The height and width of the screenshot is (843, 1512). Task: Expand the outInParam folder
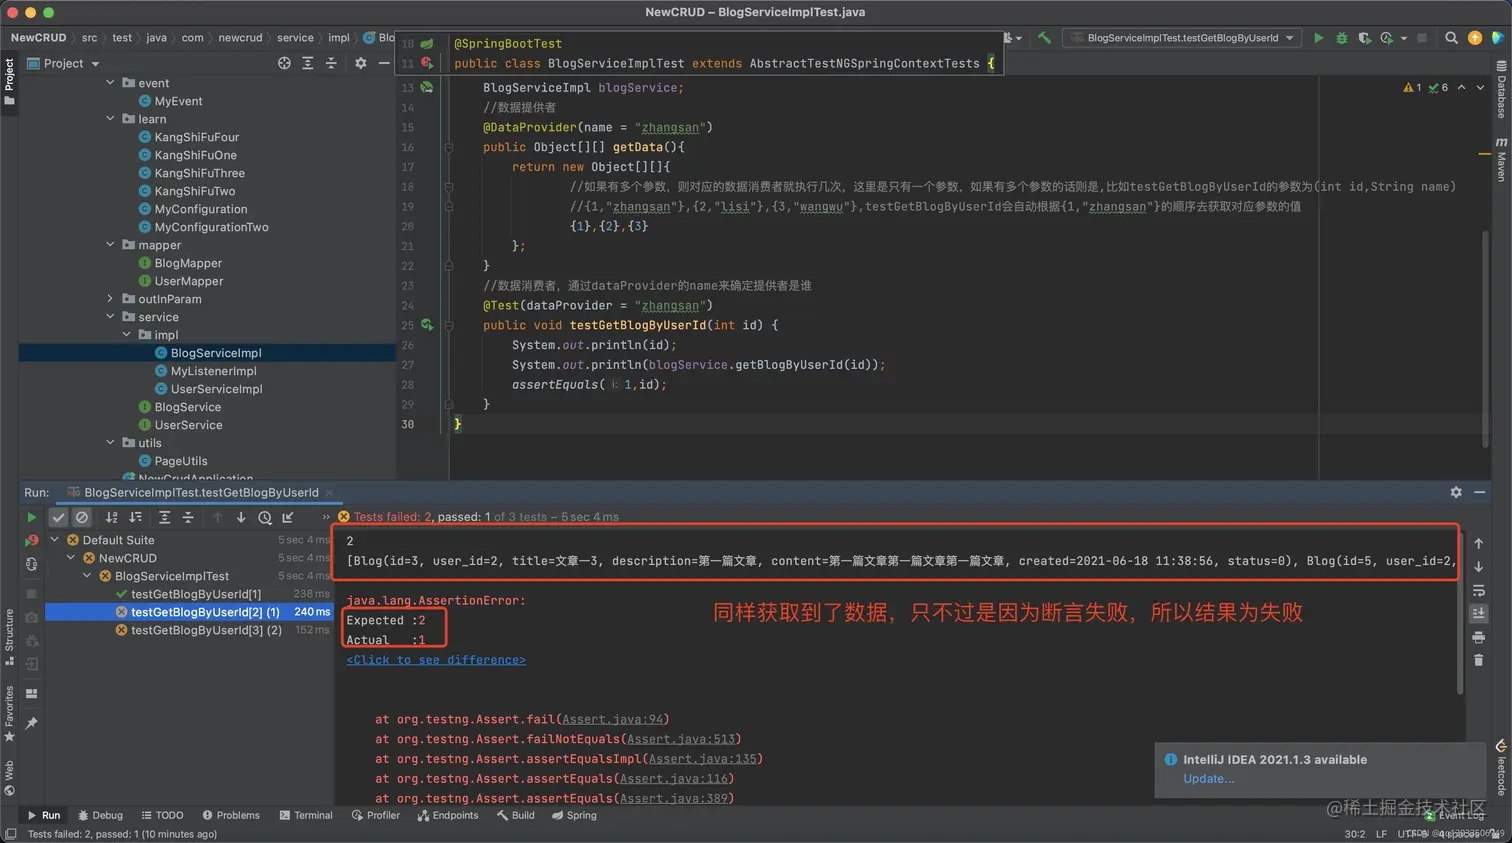(x=110, y=299)
